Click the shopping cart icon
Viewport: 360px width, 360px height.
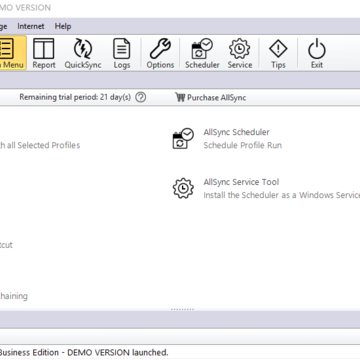click(180, 97)
